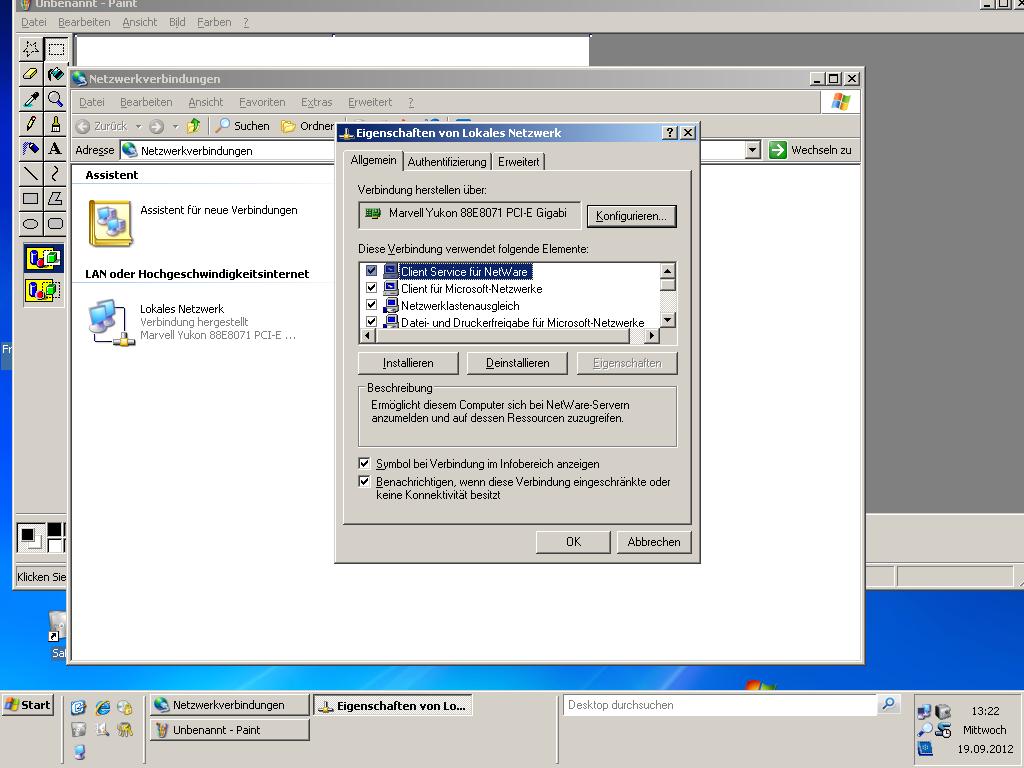
Task: Activate the Magnifier tool in Paint
Action: click(56, 99)
